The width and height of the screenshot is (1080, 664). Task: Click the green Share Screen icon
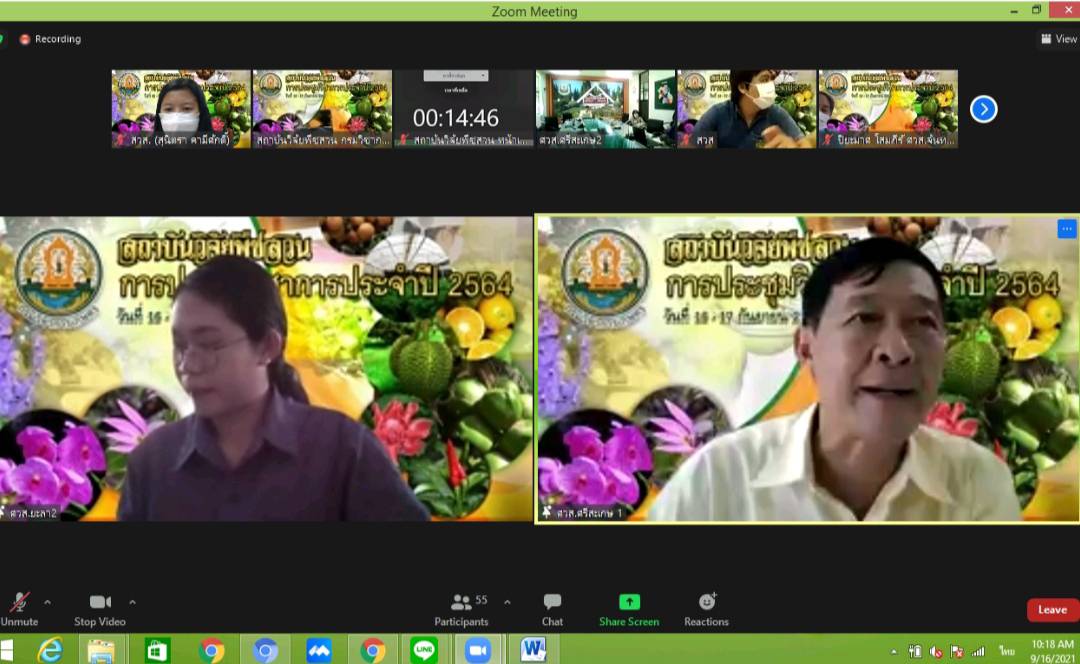tap(629, 602)
